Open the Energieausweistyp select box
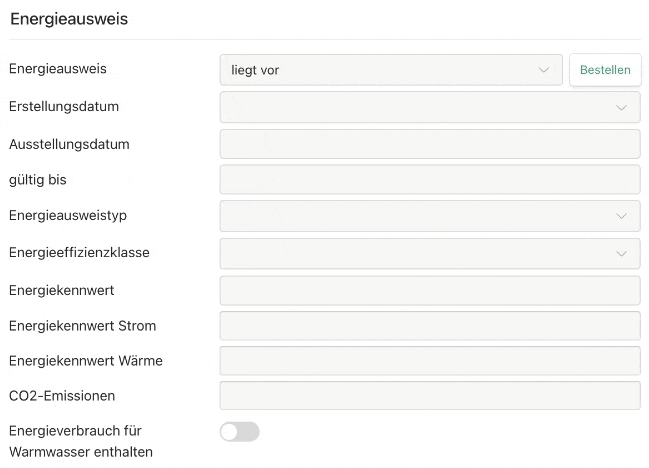 coord(420,216)
